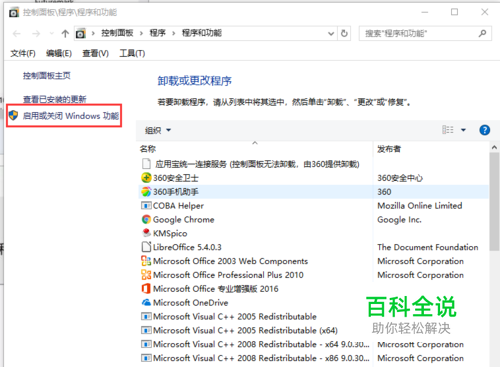Click 启用或关闭 Windows 功能 link
Image resolution: width=500 pixels, height=367 pixels.
tap(71, 116)
